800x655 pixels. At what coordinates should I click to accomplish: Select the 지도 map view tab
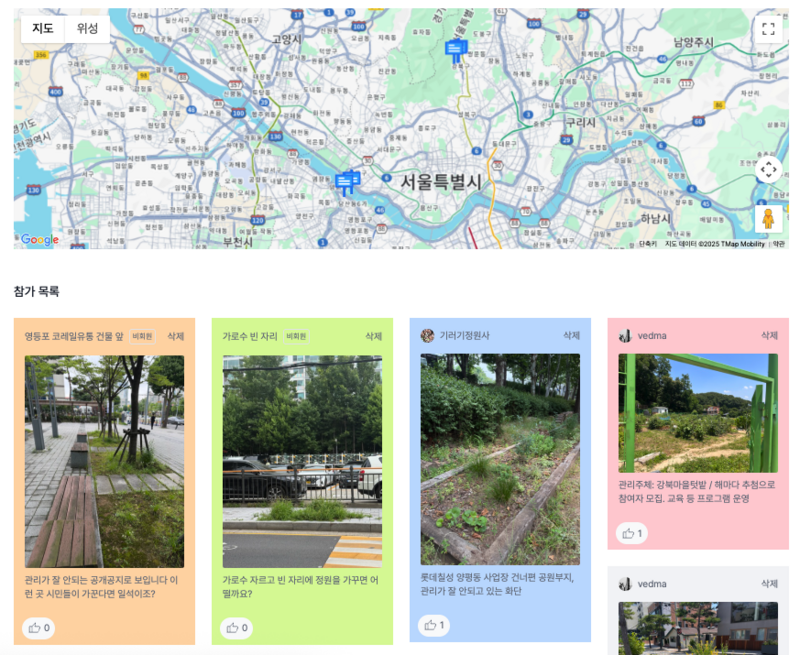(x=43, y=29)
